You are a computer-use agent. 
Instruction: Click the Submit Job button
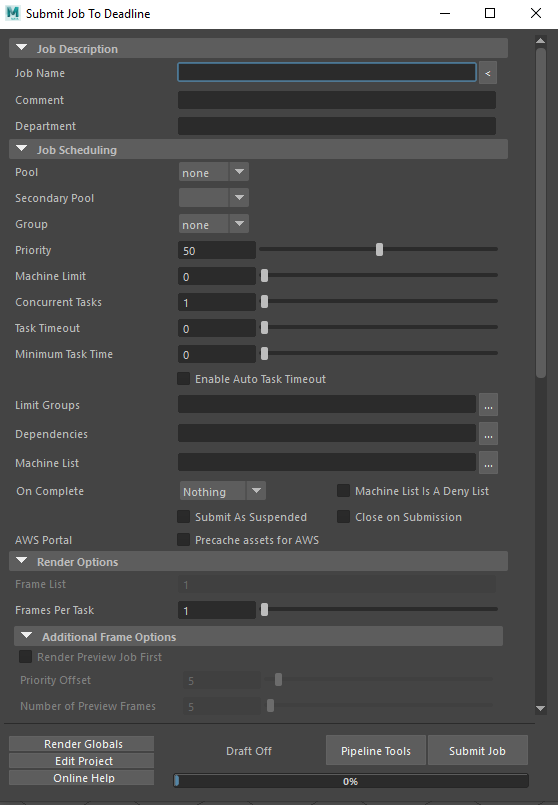(477, 751)
